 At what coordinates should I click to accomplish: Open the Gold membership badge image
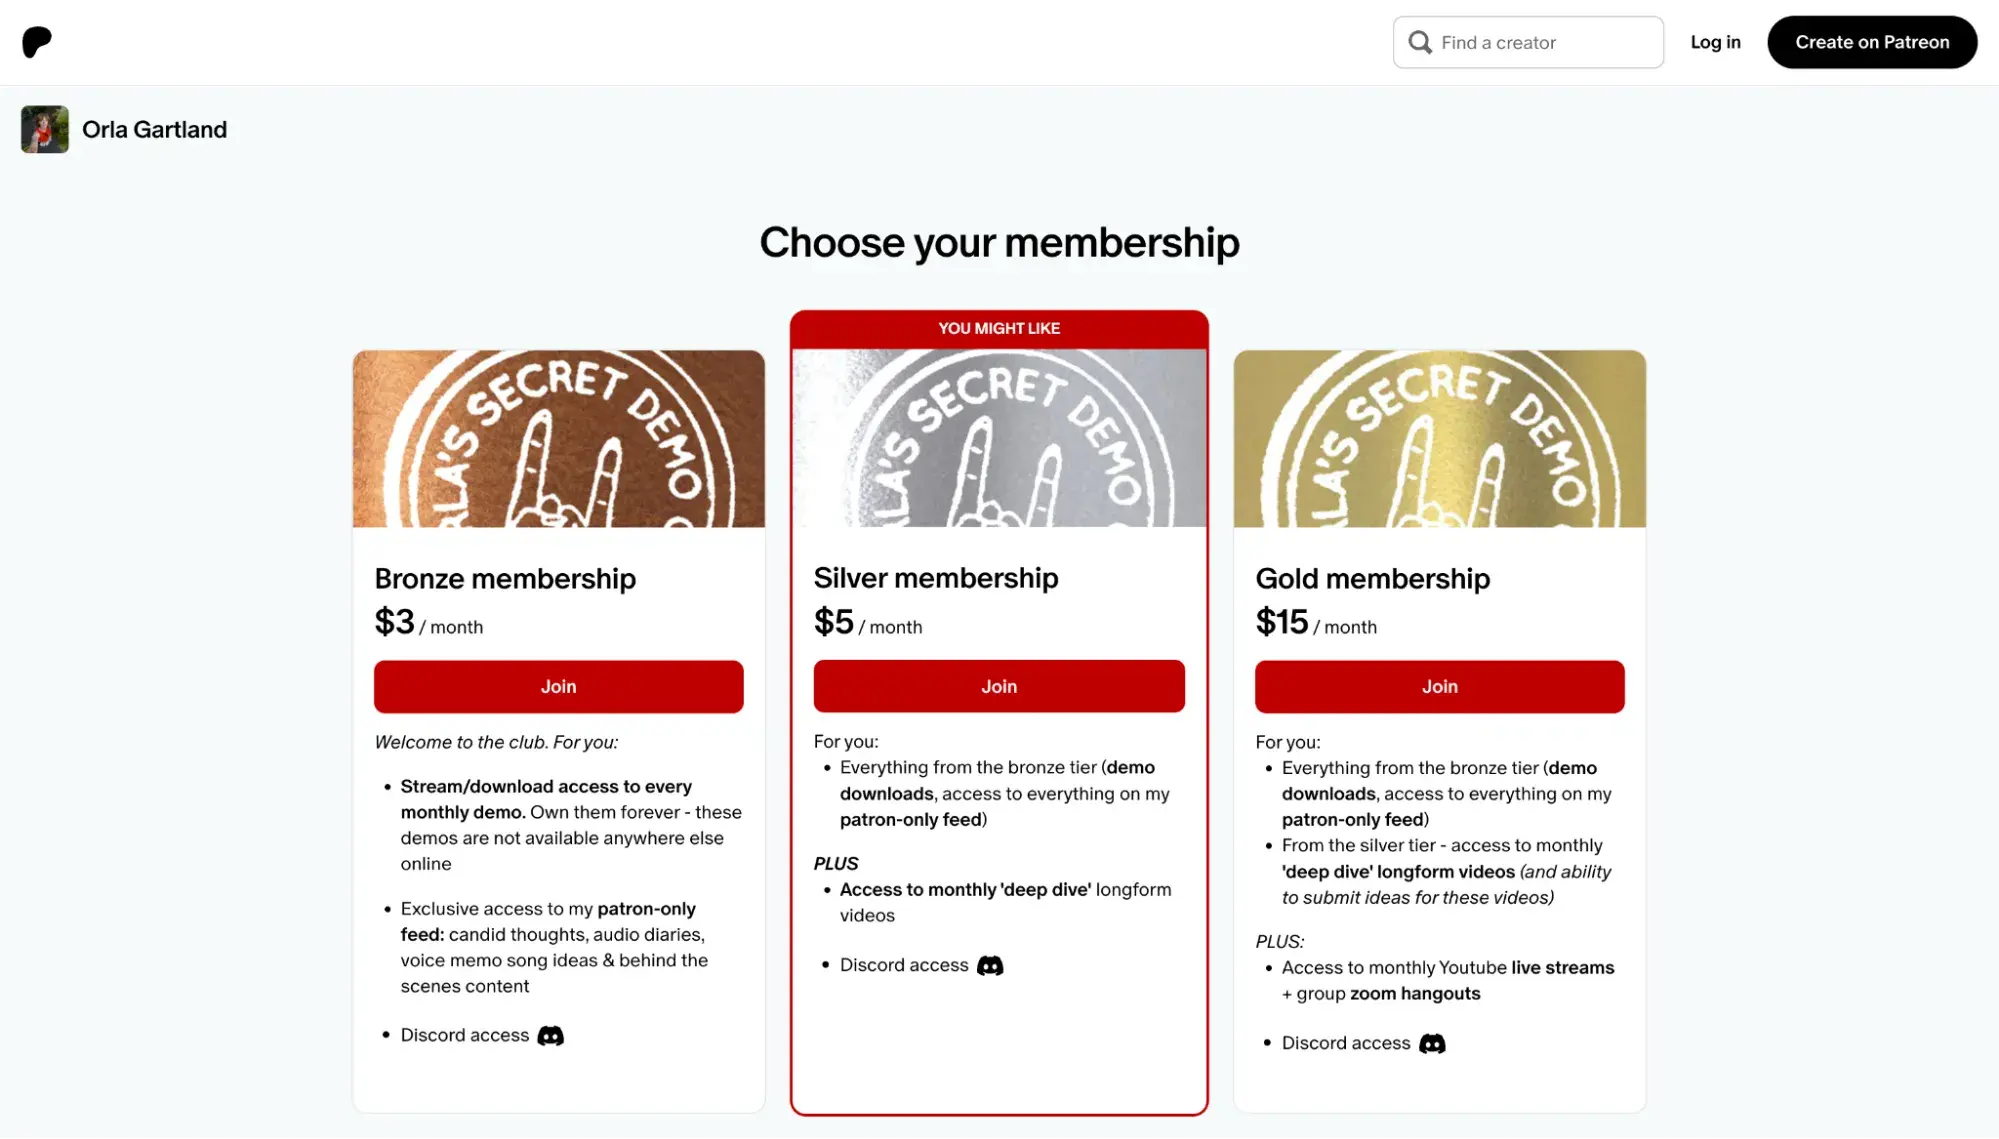coord(1439,438)
